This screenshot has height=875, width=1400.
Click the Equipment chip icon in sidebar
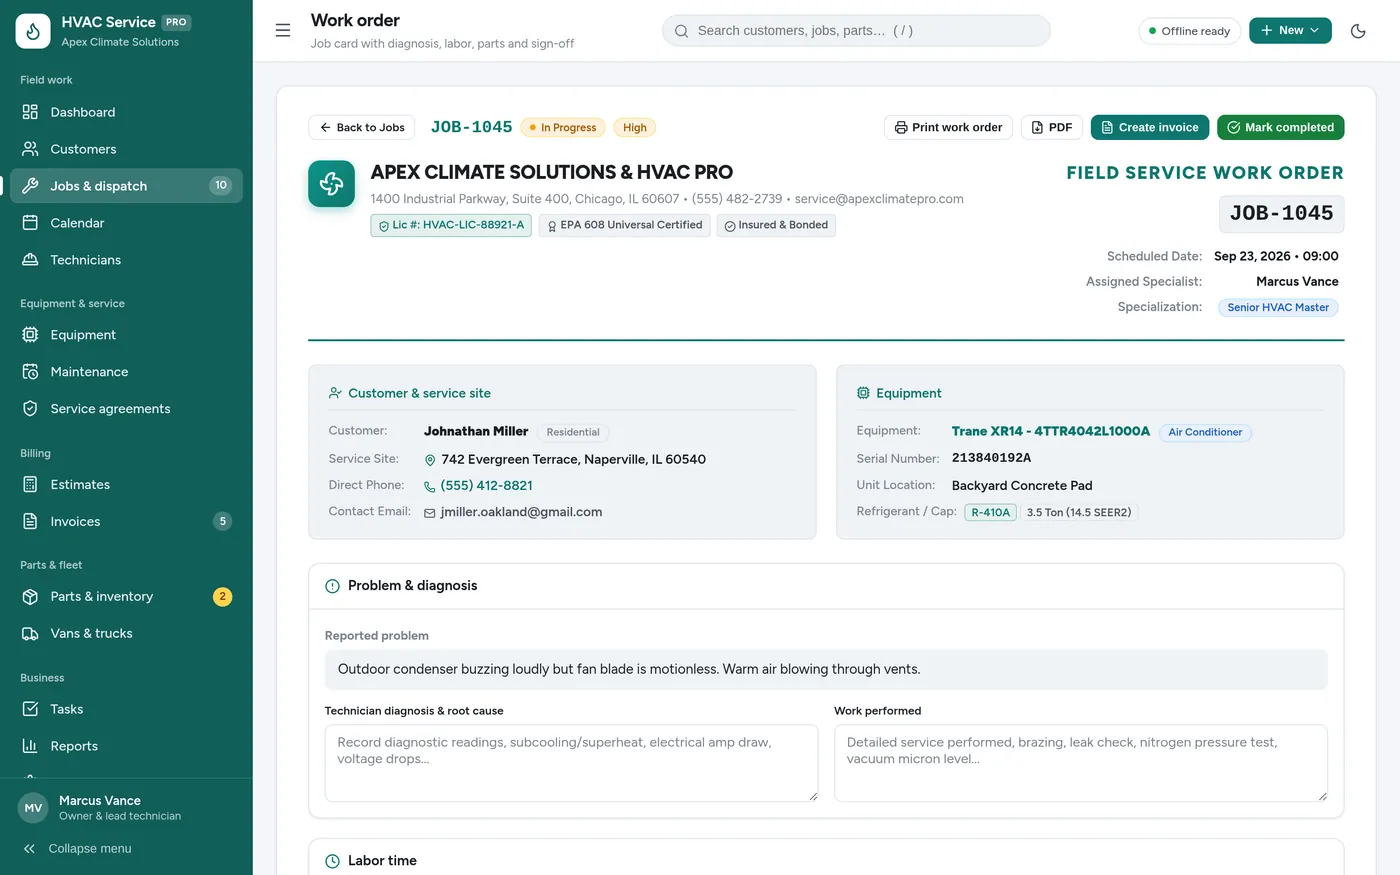click(30, 335)
